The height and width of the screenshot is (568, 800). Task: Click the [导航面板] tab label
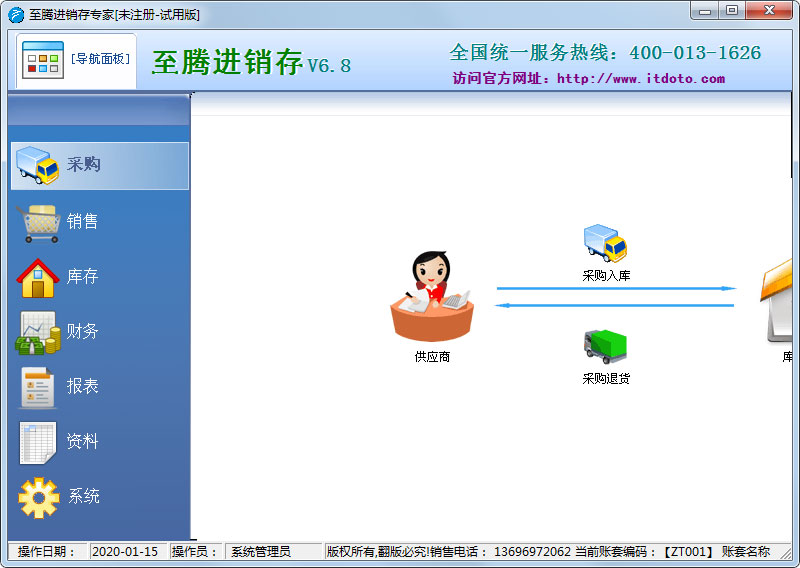(x=101, y=59)
